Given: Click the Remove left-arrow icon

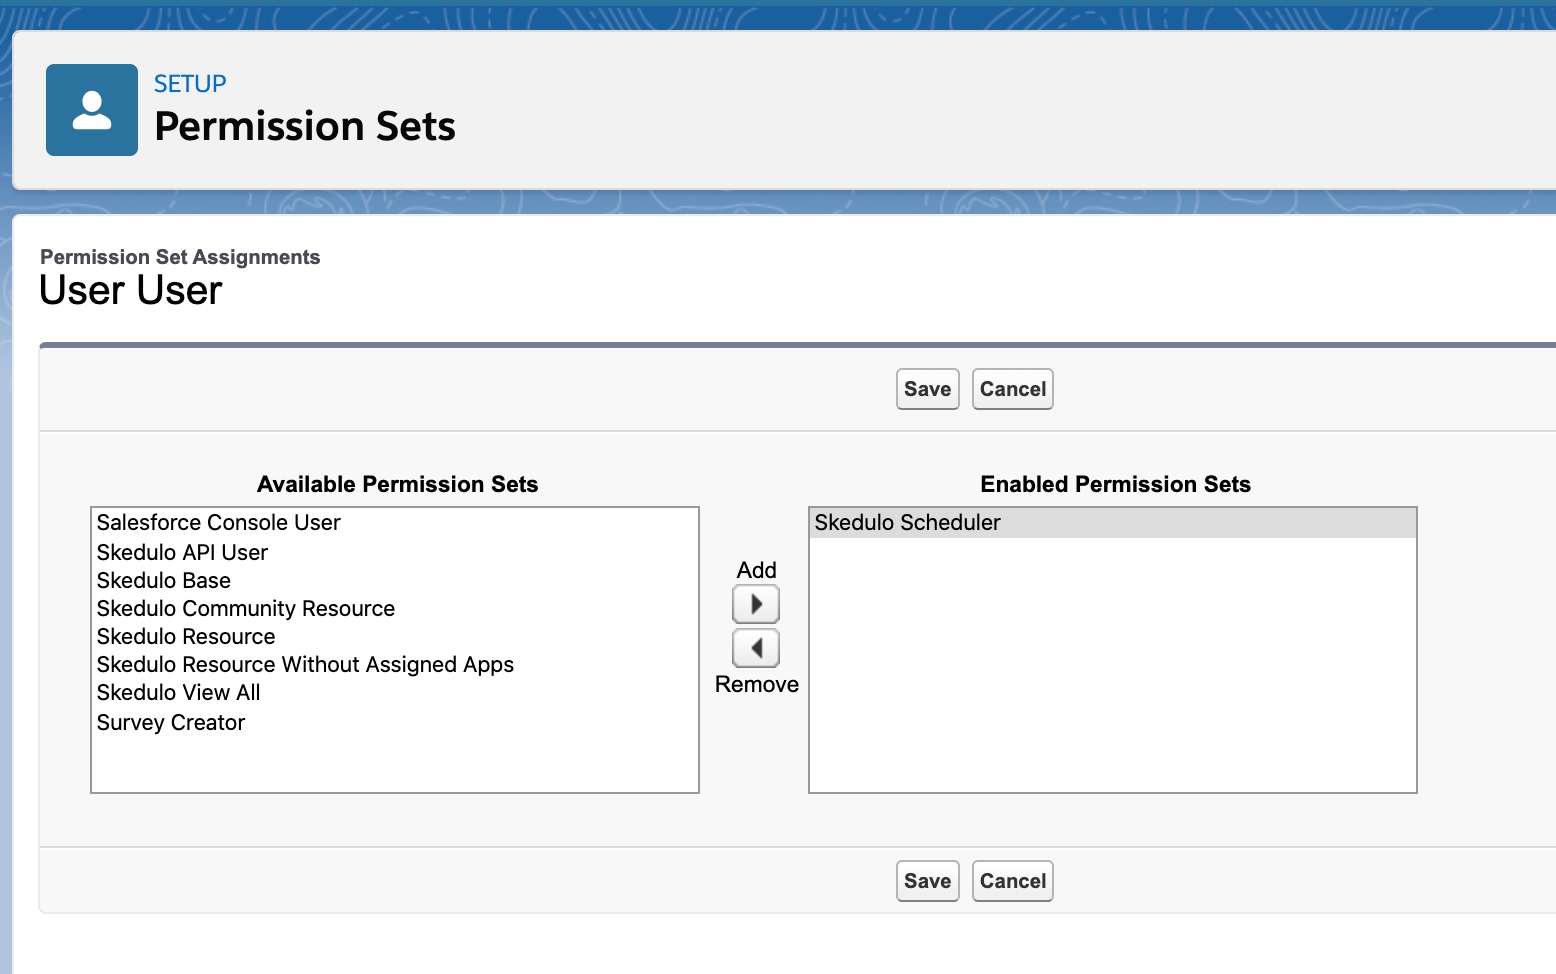Looking at the screenshot, I should [x=756, y=648].
